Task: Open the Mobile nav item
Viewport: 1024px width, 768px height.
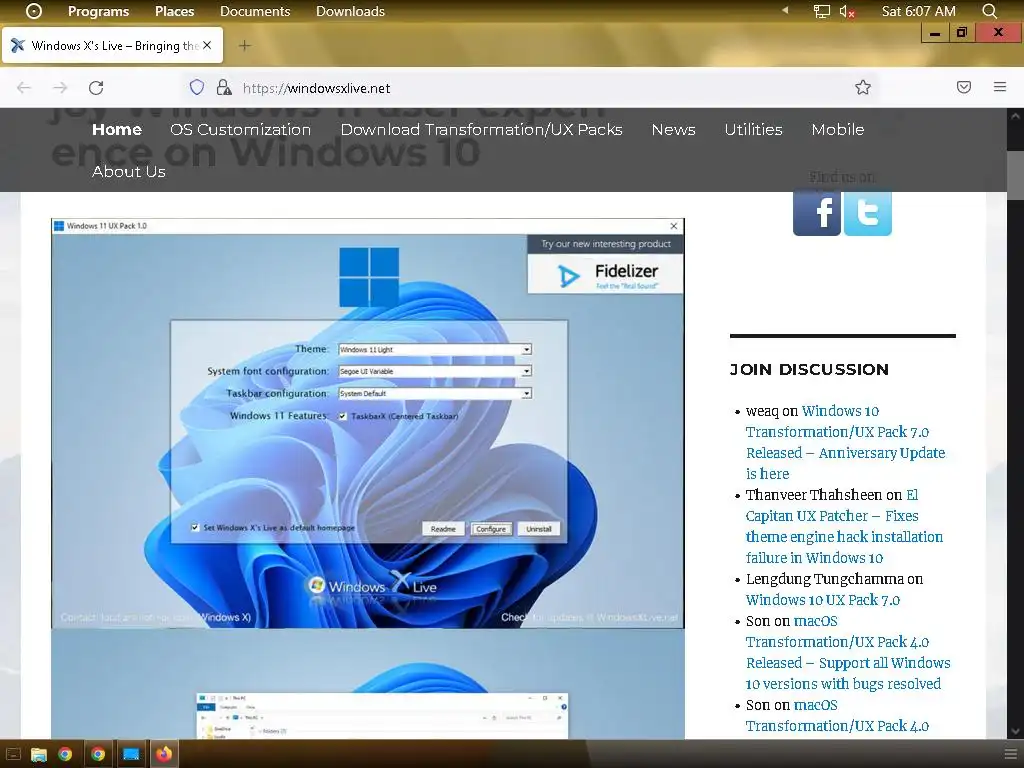Action: pyautogui.click(x=838, y=129)
